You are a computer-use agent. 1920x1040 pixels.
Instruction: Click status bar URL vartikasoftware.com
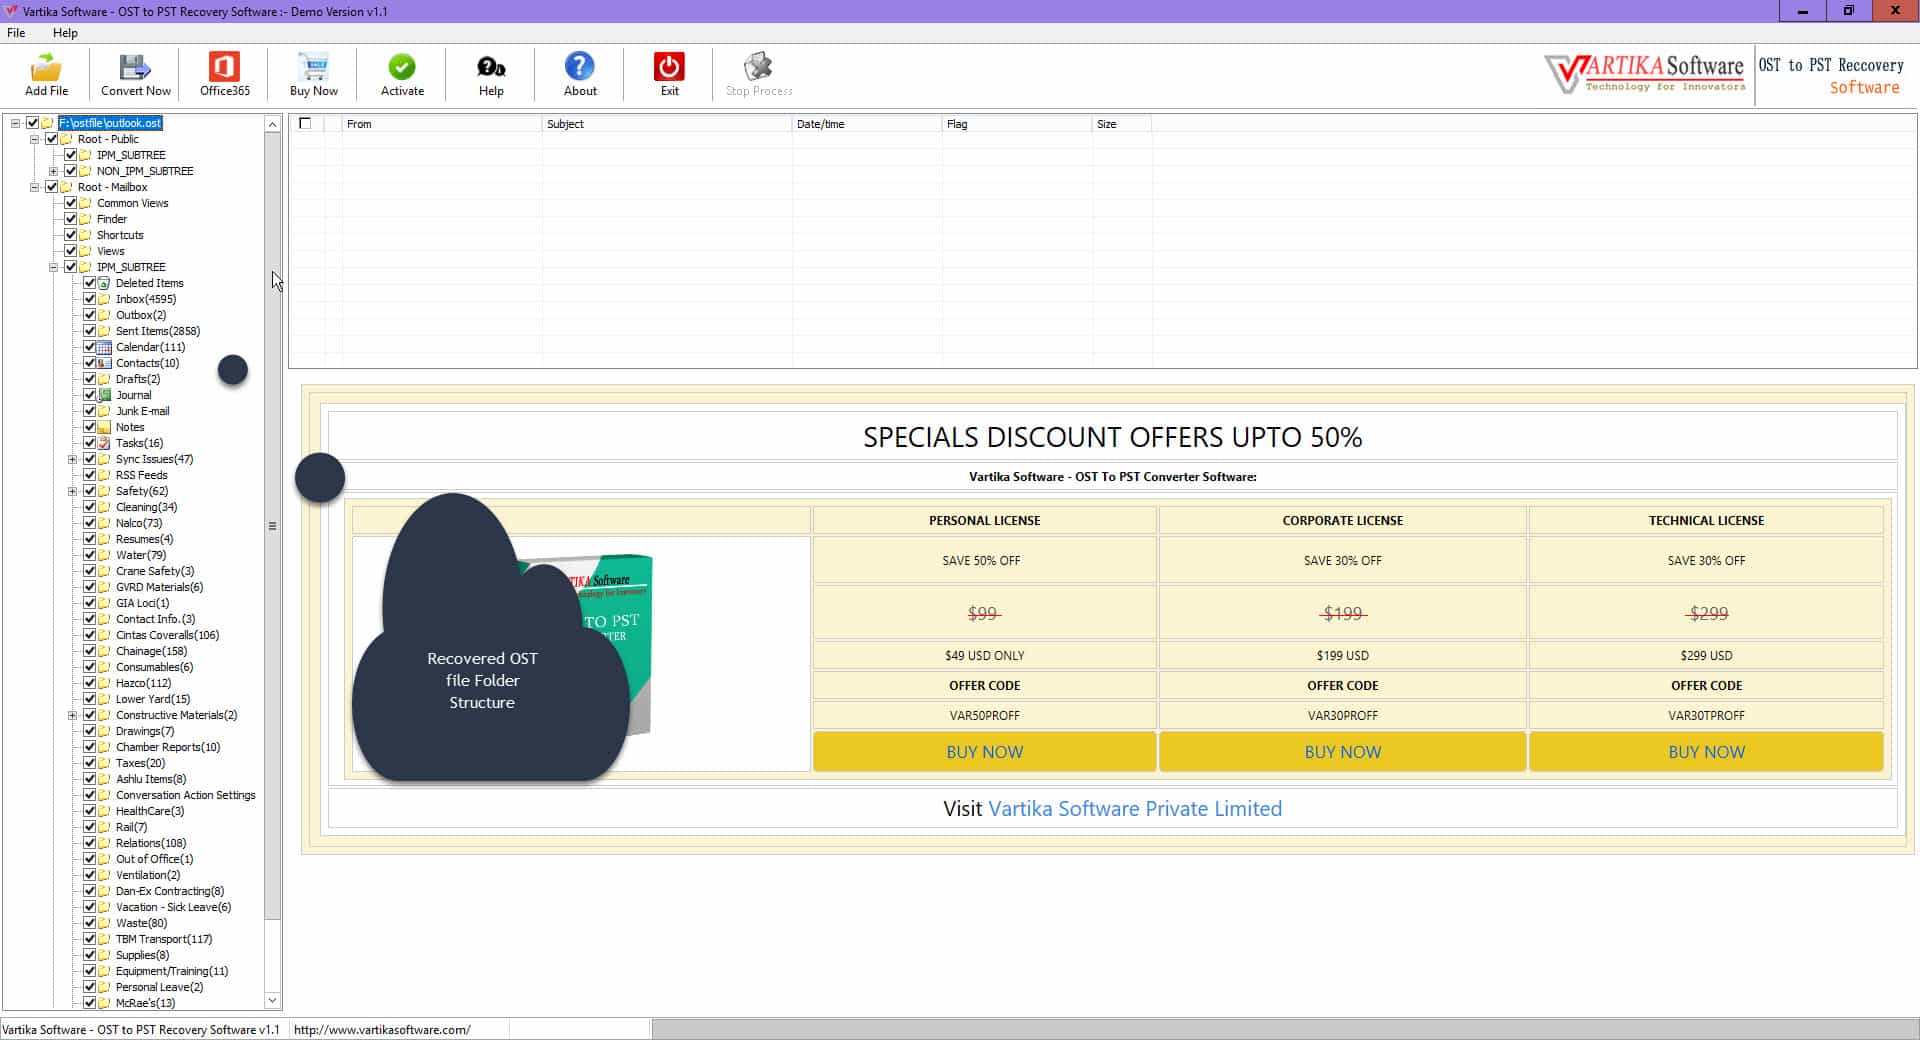(382, 1029)
